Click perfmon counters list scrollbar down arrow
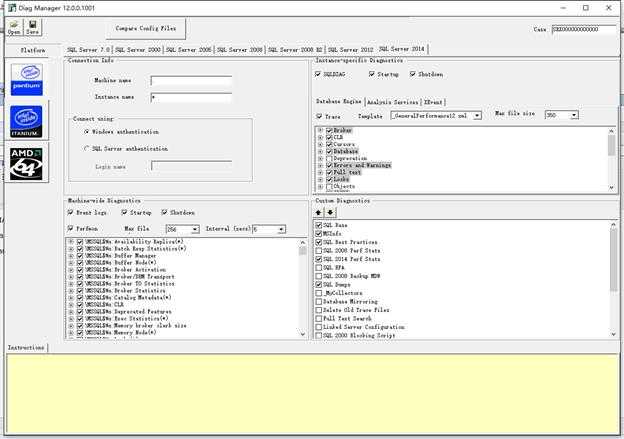 (x=303, y=334)
